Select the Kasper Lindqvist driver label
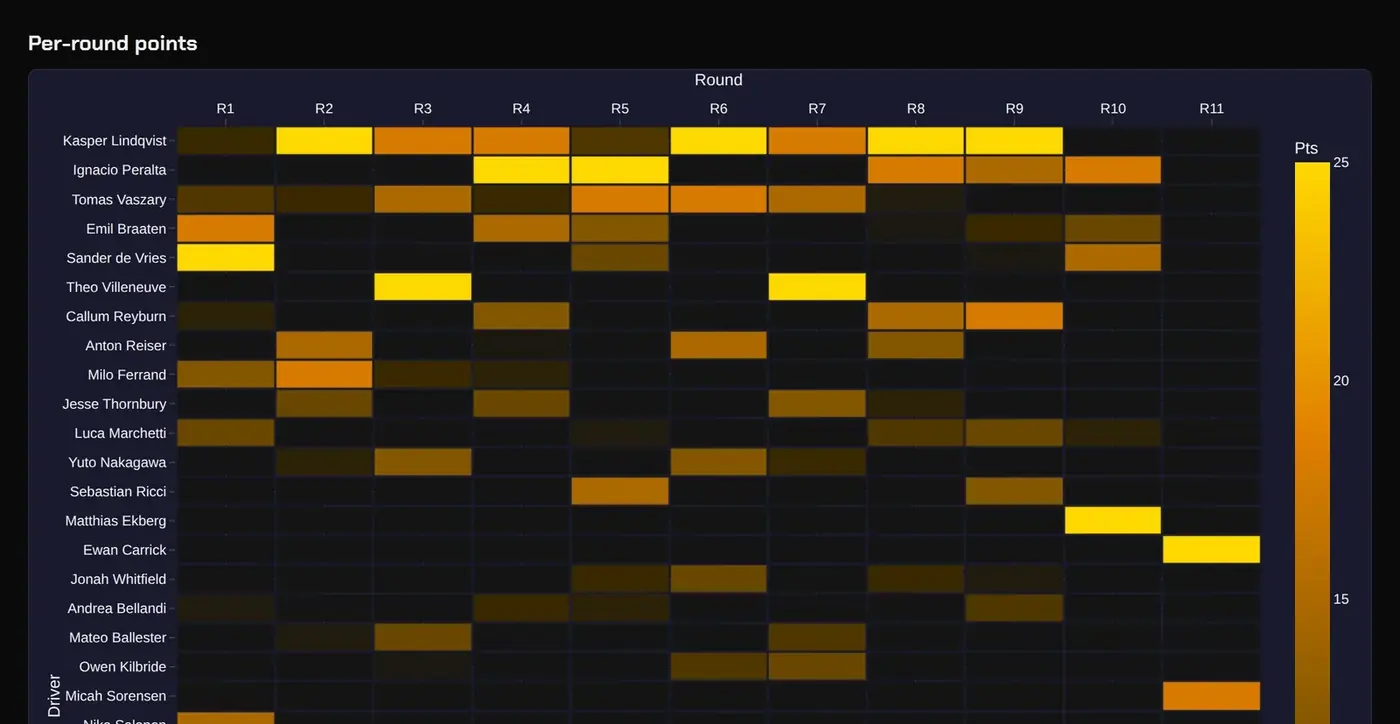1400x724 pixels. tap(115, 141)
